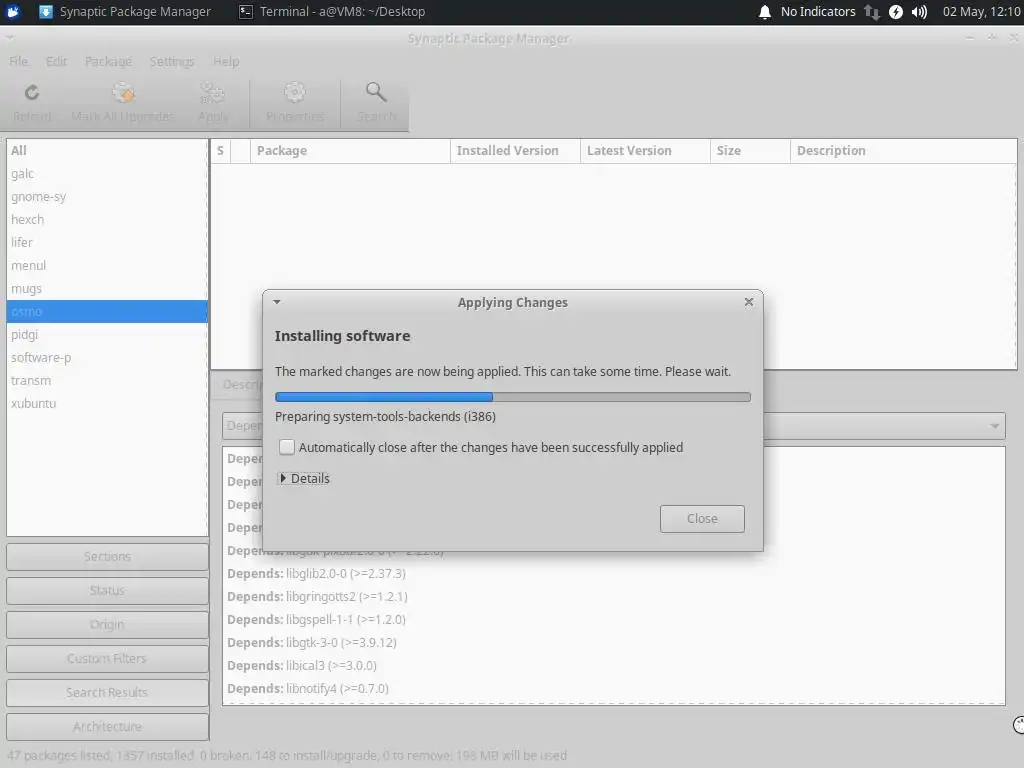
Task: Click the Search Results button
Action: pyautogui.click(x=107, y=692)
